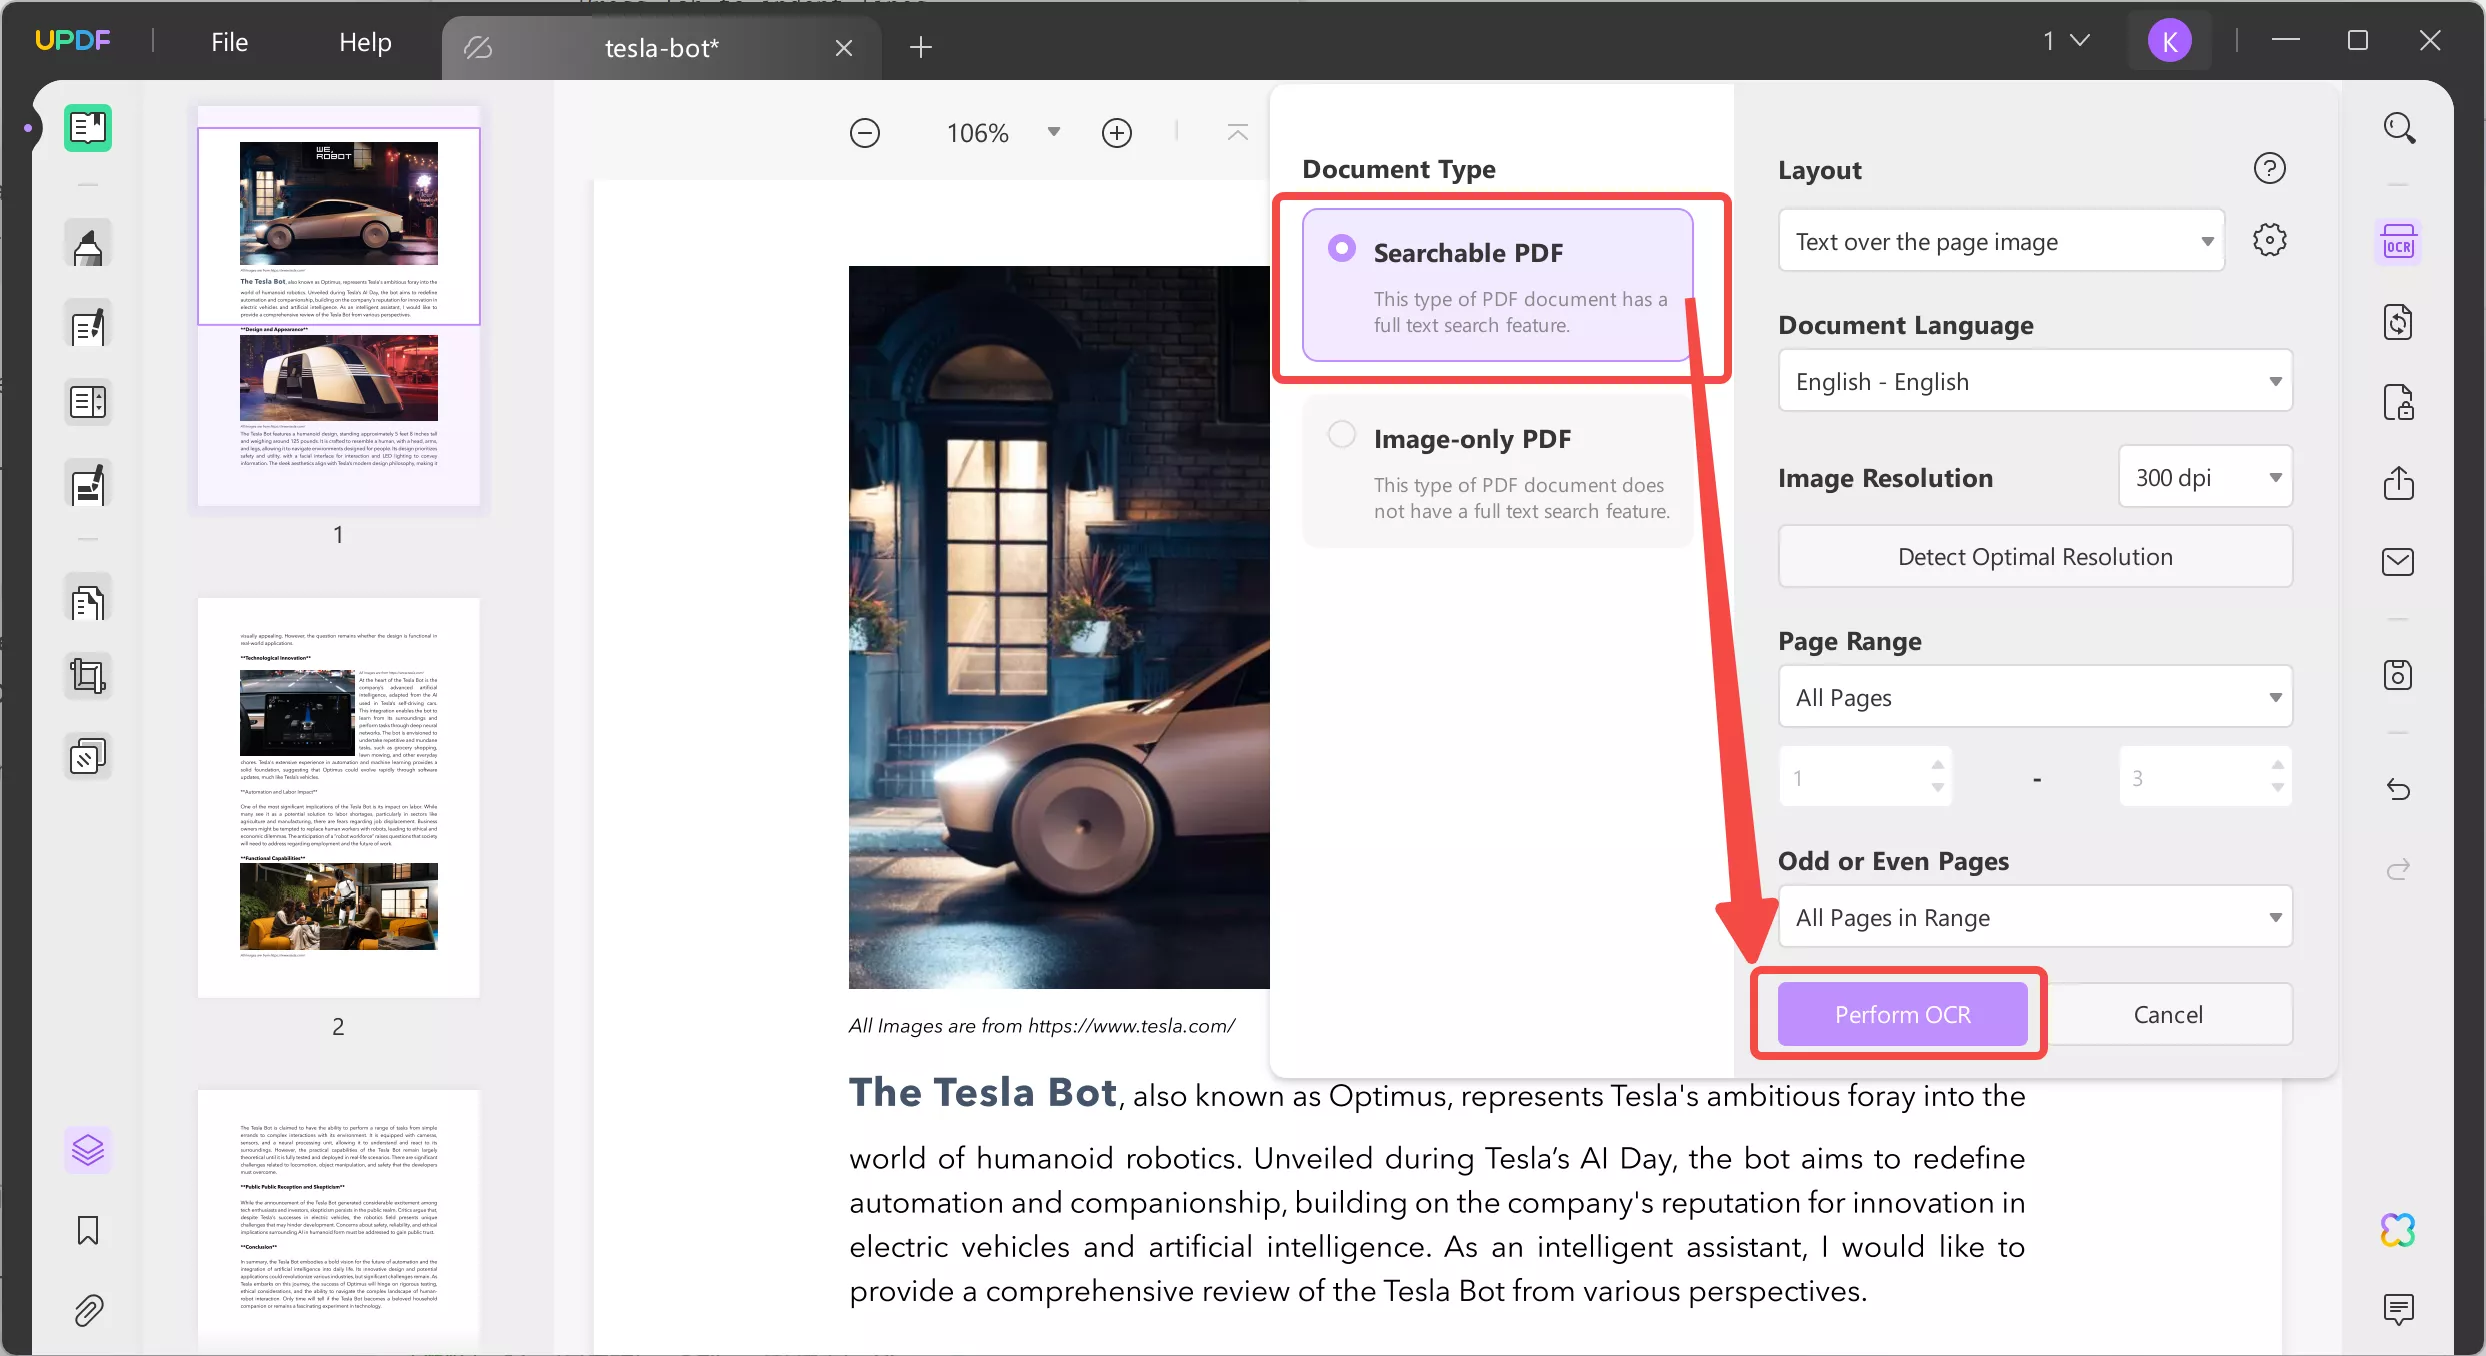This screenshot has height=1356, width=2486.
Task: Click the page range start field
Action: [x=1865, y=777]
